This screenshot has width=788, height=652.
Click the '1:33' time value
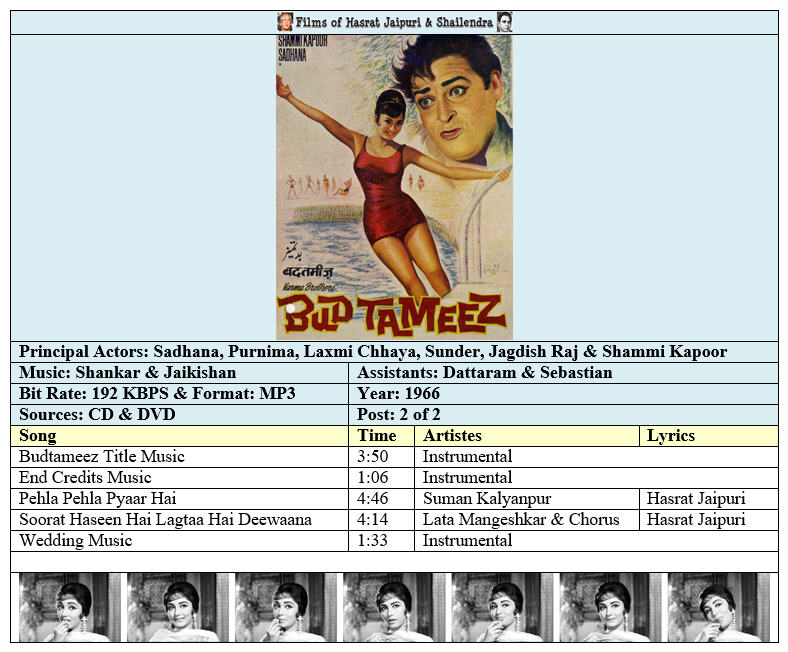pos(372,540)
